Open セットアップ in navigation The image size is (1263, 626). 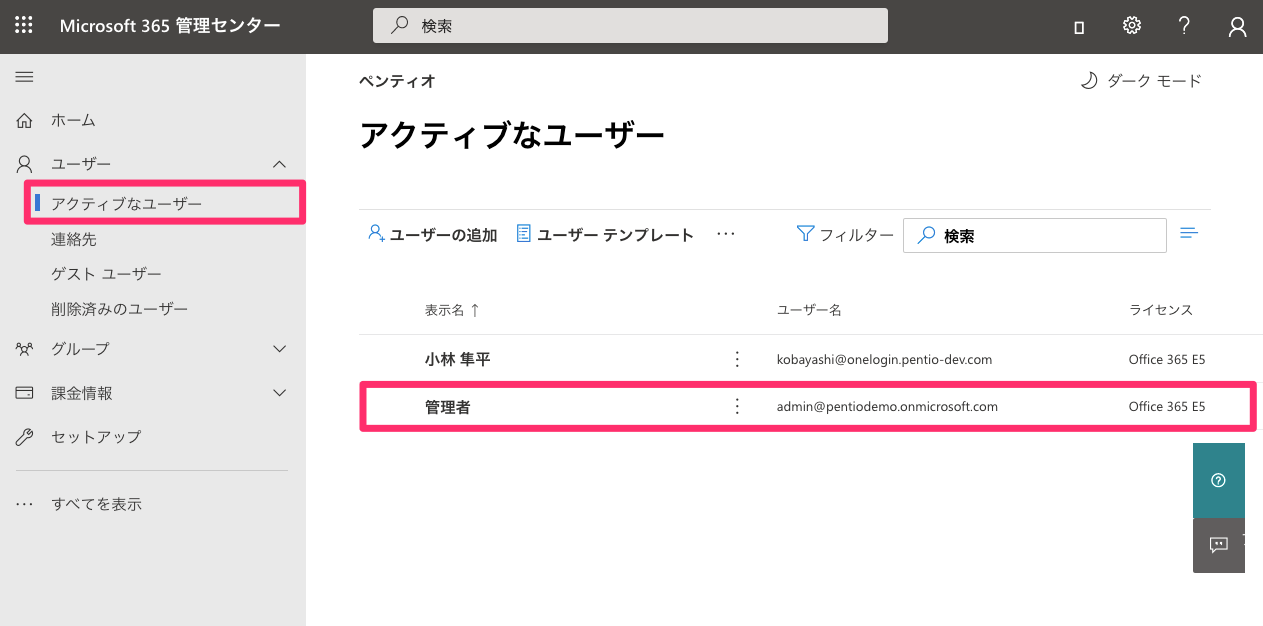(x=96, y=437)
